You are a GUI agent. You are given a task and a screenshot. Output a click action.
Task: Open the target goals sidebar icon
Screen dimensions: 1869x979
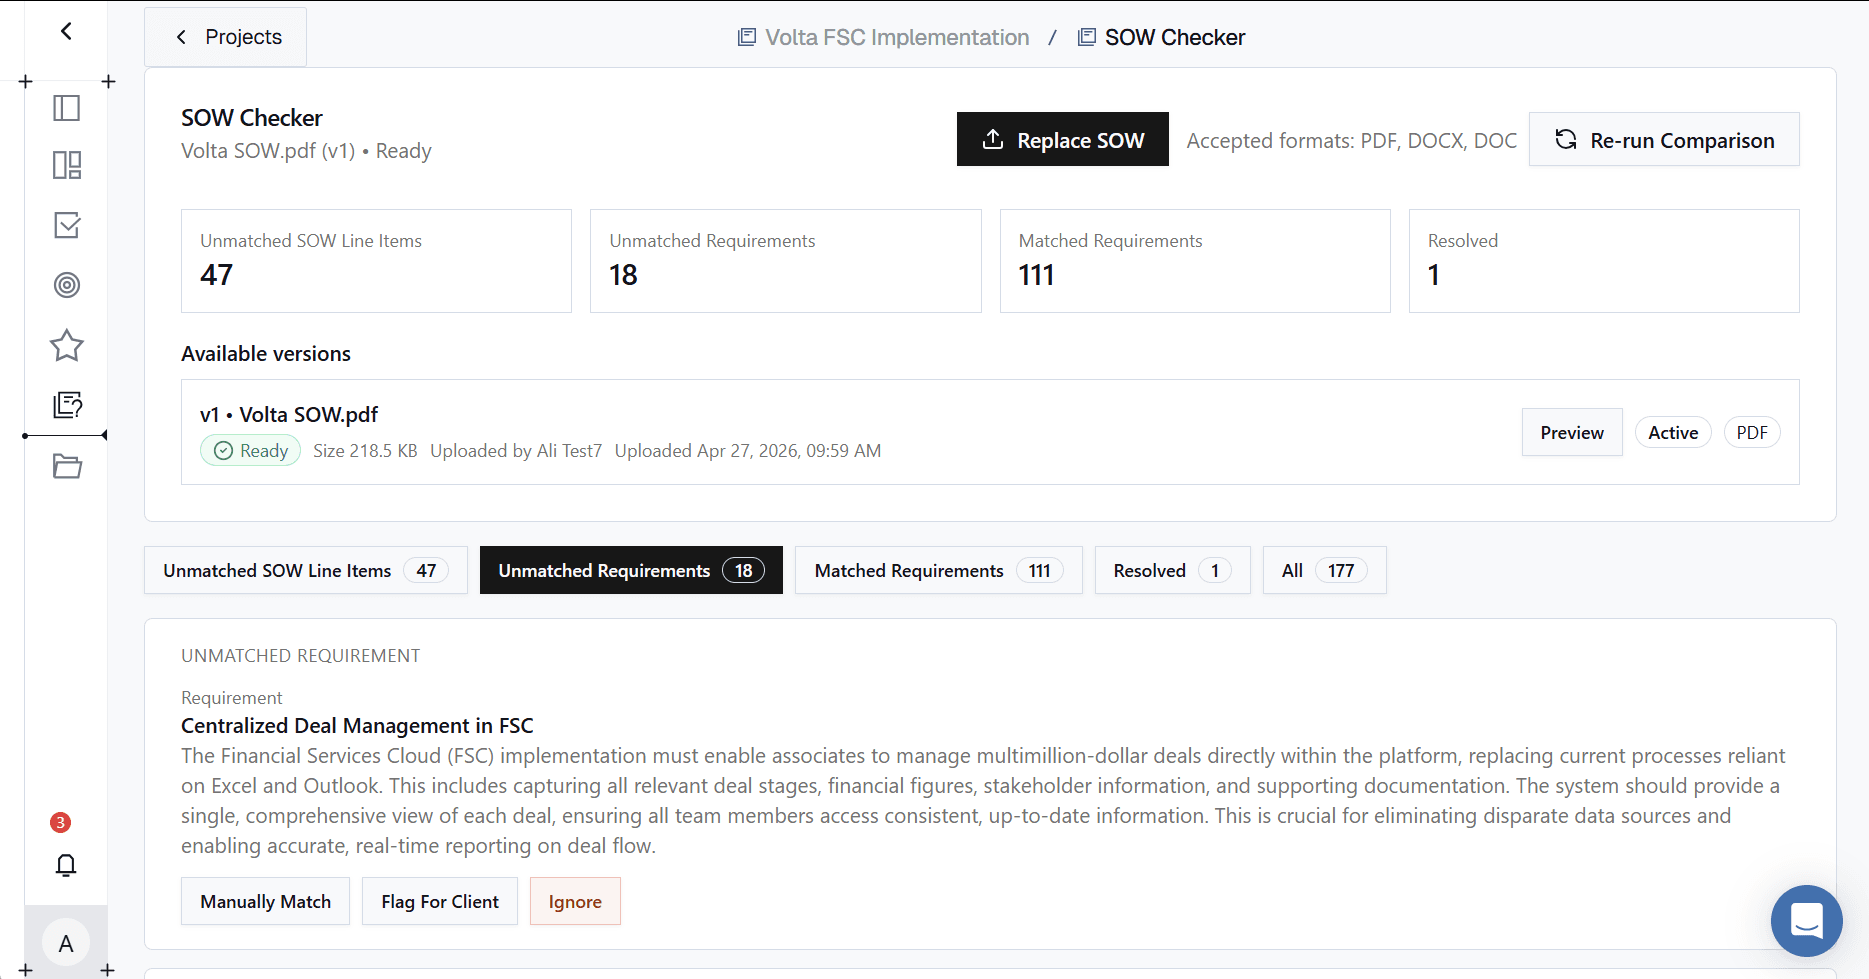point(66,285)
